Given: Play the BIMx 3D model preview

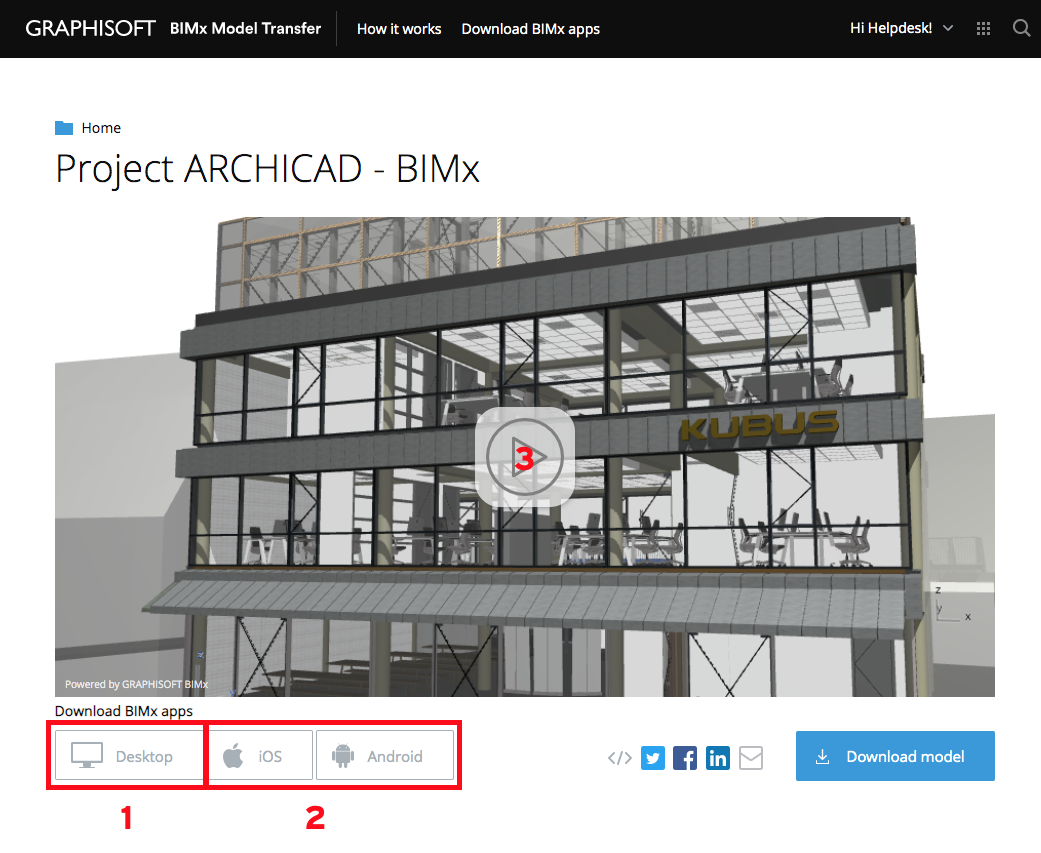Looking at the screenshot, I should tap(524, 457).
